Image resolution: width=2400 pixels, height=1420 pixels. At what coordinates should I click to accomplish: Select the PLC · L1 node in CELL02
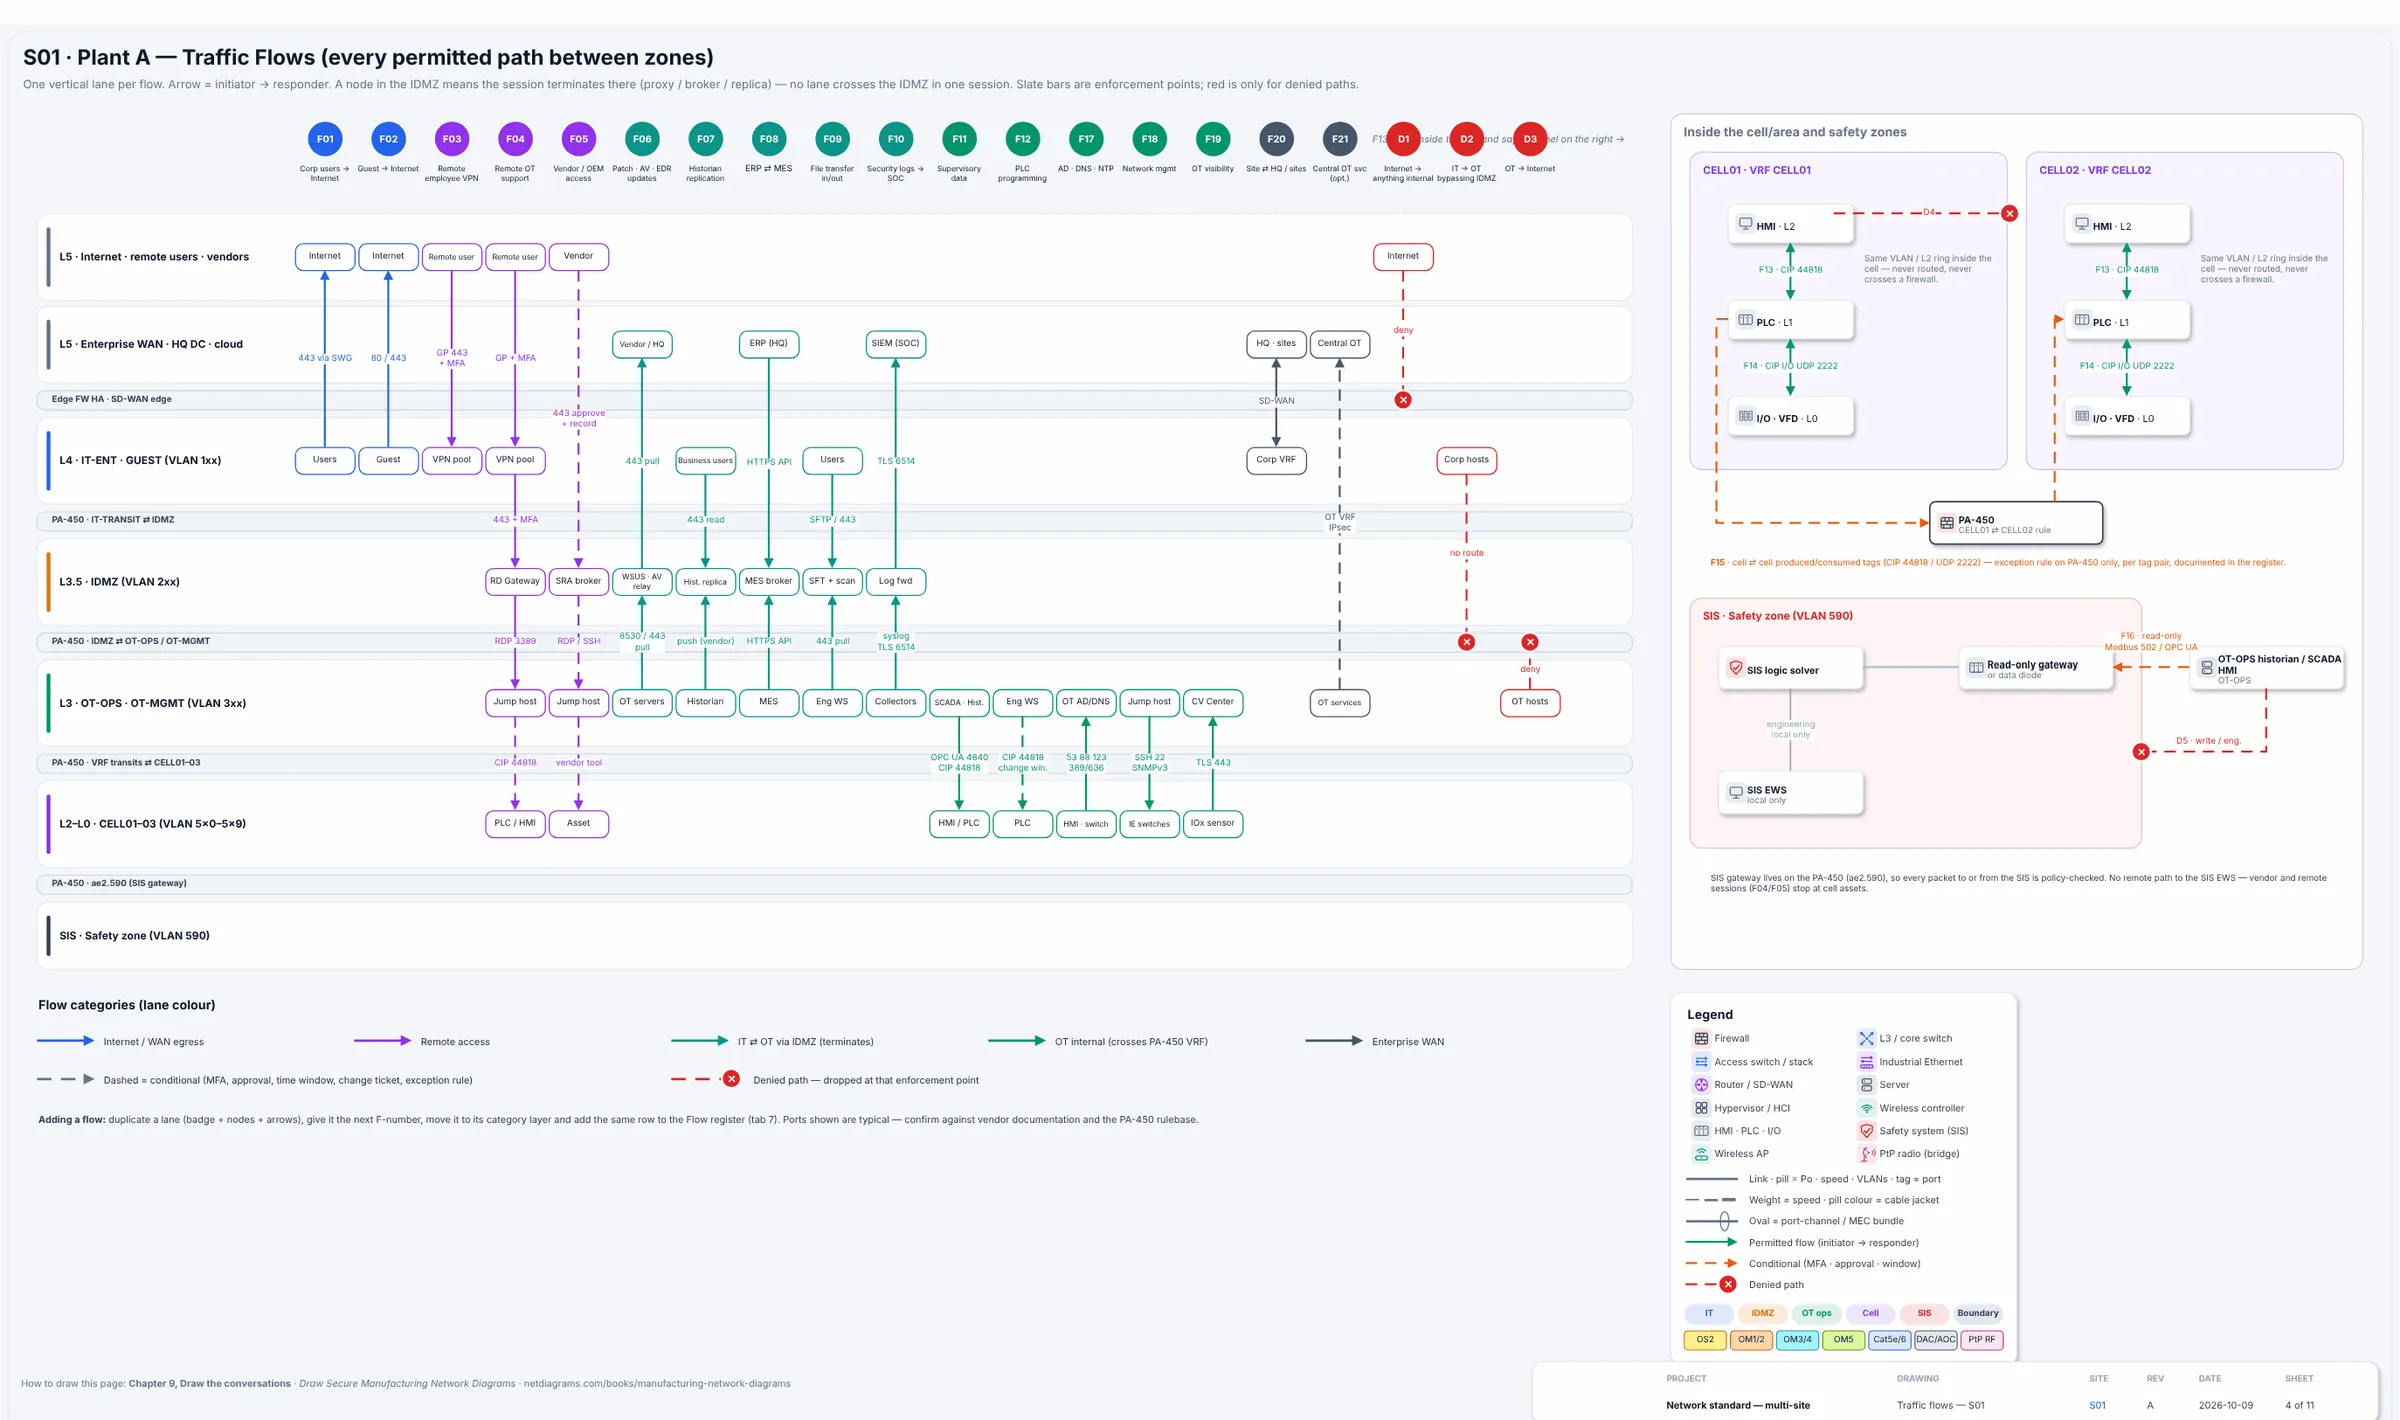(2127, 321)
